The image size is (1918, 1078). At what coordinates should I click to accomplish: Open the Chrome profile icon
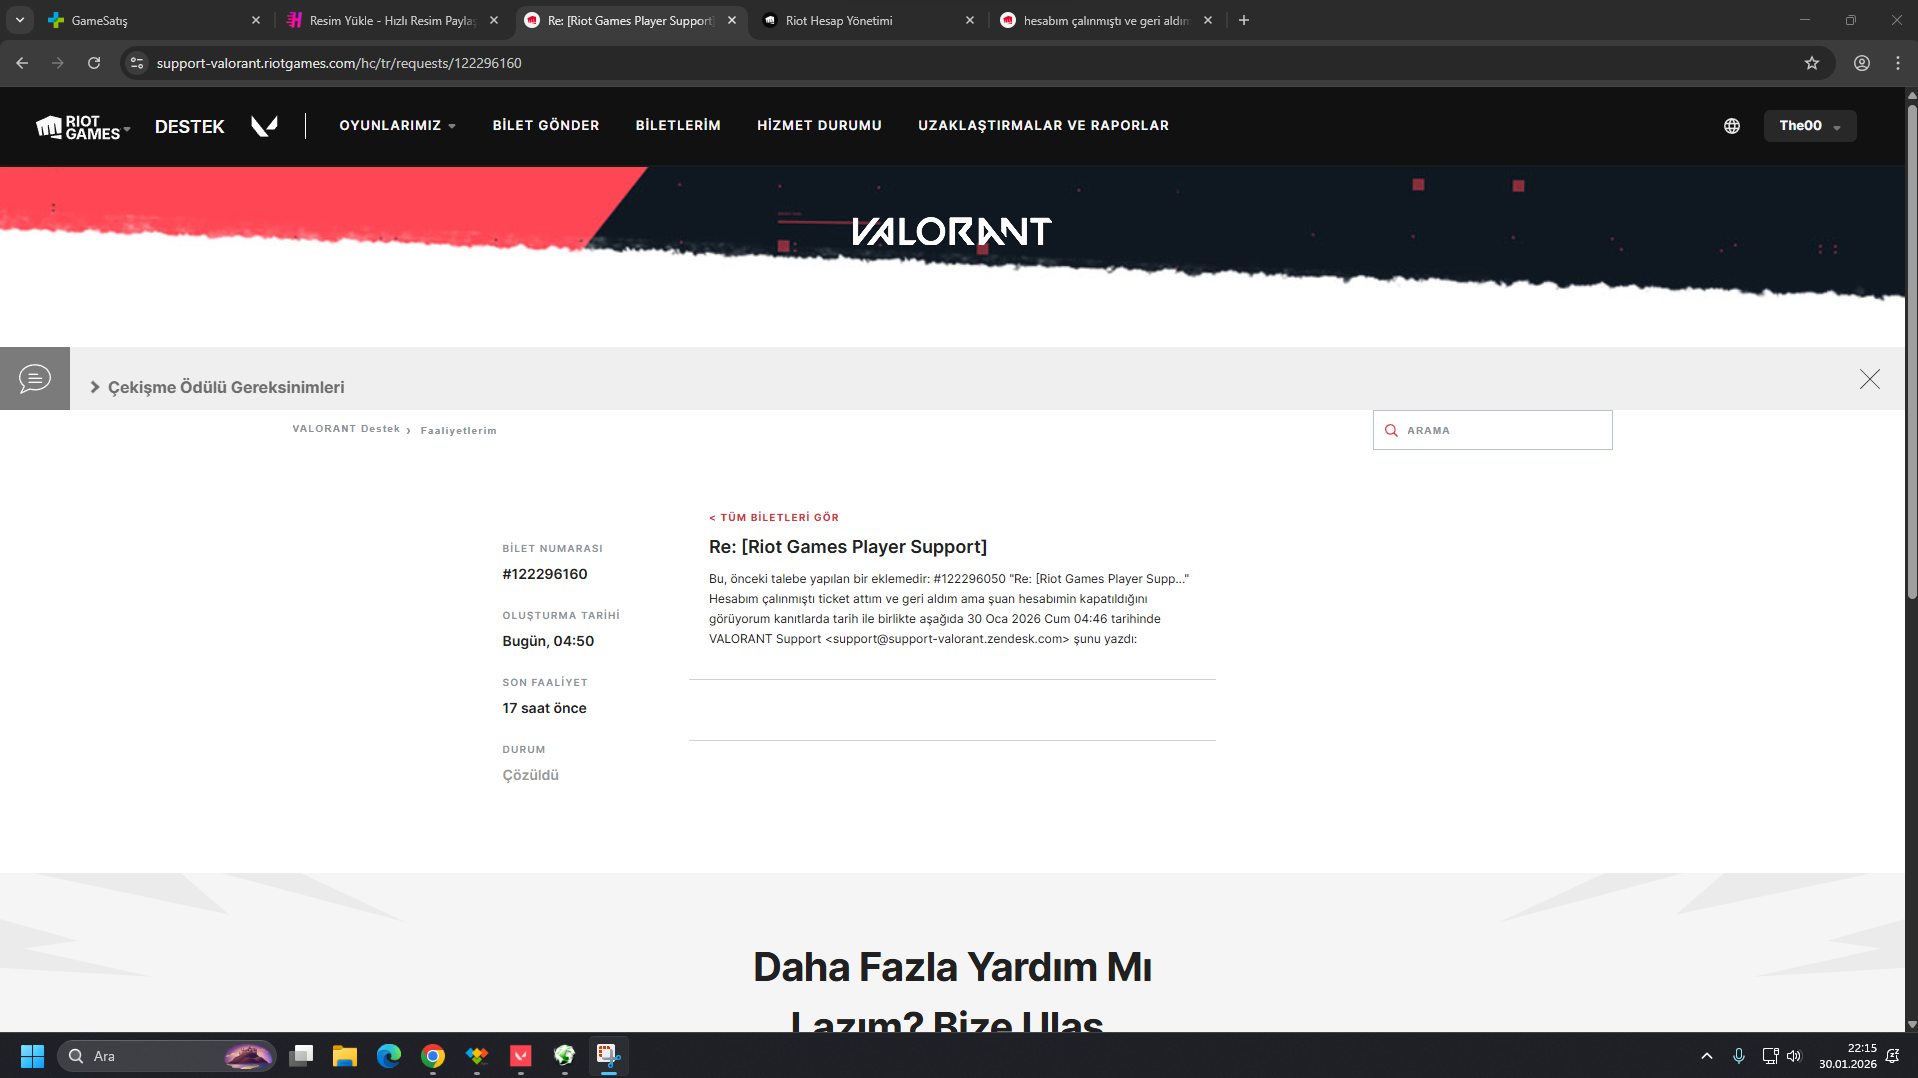pyautogui.click(x=1862, y=63)
